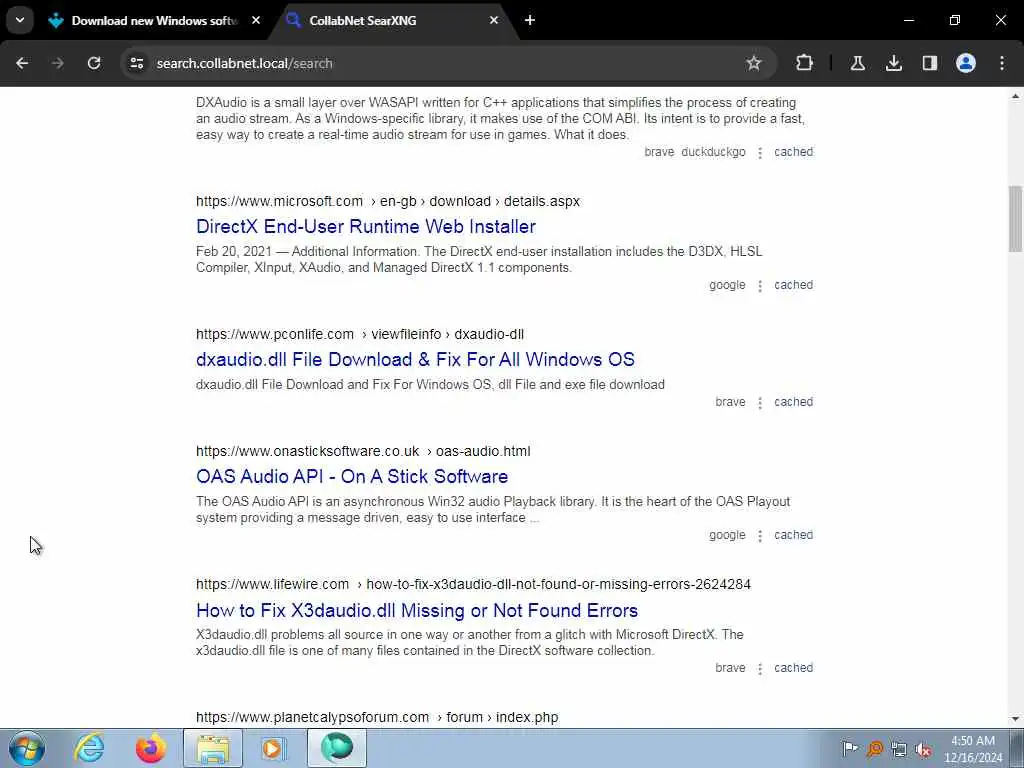Open the Chrome three-dot menu
This screenshot has height=768, width=1024.
pos(1002,63)
